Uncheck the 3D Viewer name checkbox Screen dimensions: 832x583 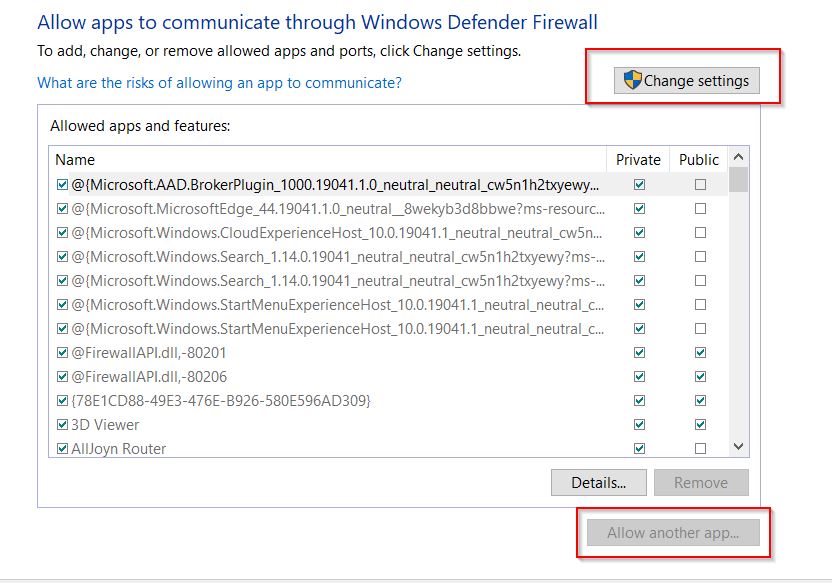tap(62, 424)
